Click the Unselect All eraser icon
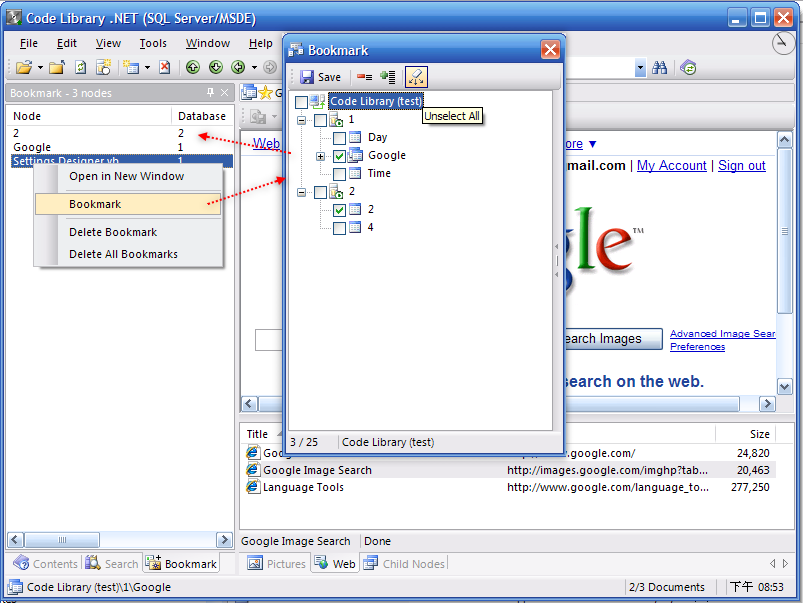803x603 pixels. (x=416, y=77)
